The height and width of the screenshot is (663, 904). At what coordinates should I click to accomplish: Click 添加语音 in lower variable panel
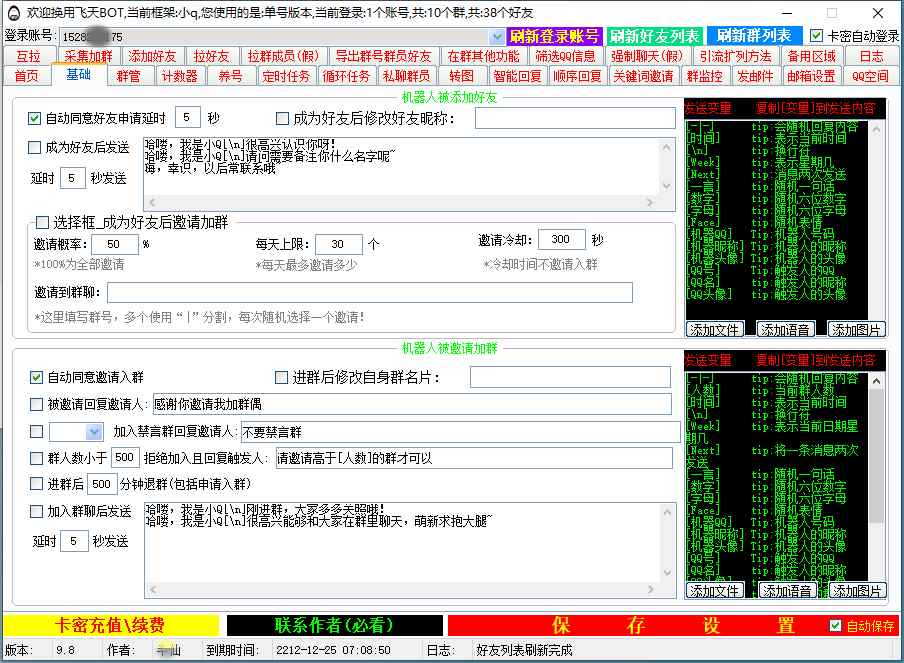pyautogui.click(x=787, y=591)
